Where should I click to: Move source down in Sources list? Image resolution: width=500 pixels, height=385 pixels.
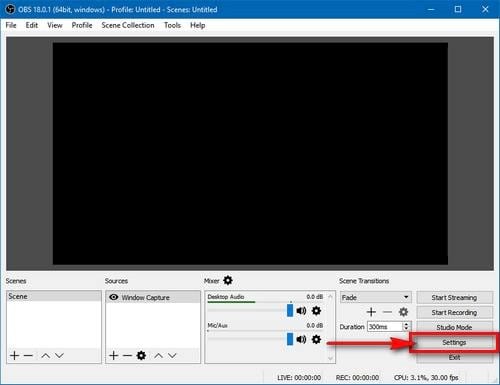click(x=172, y=356)
